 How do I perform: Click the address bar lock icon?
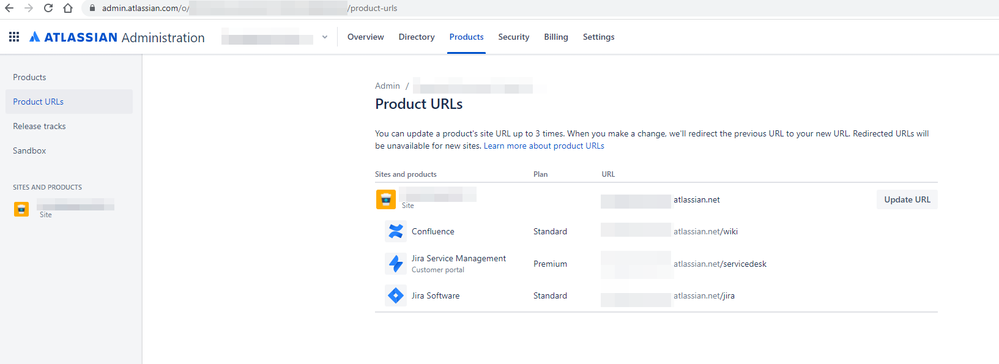click(93, 8)
